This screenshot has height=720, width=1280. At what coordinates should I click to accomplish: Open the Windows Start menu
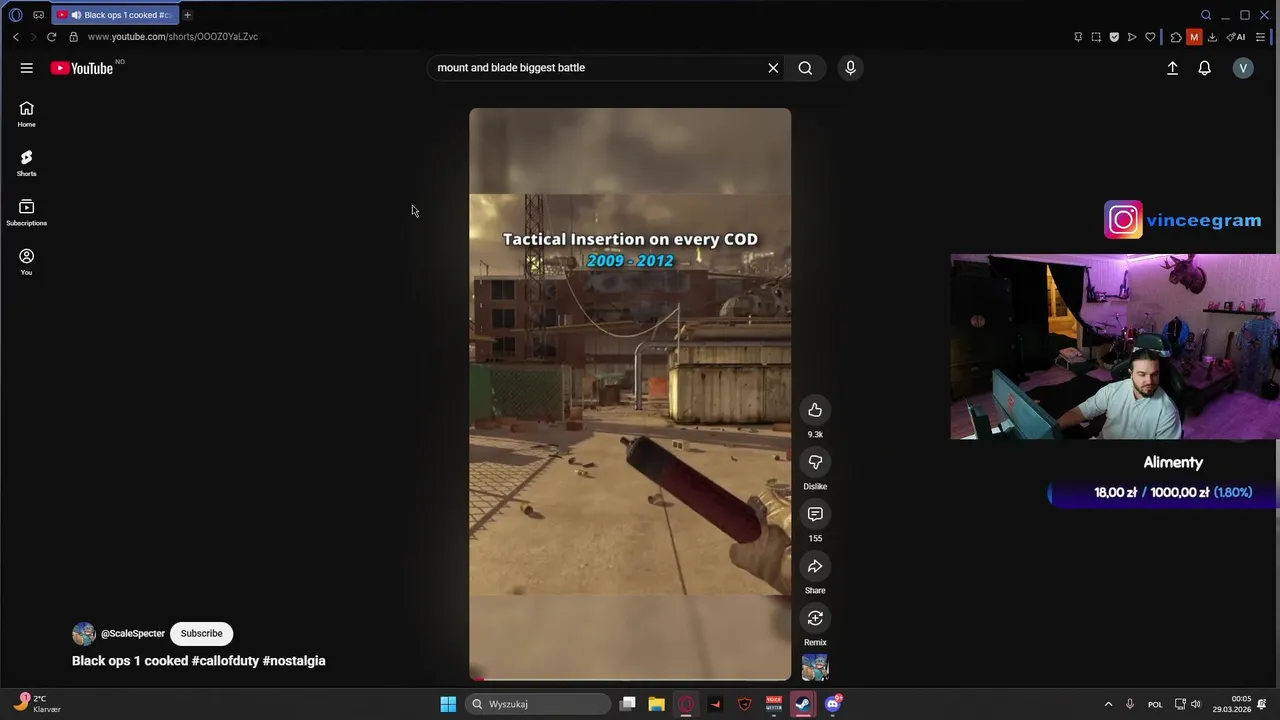pos(448,704)
